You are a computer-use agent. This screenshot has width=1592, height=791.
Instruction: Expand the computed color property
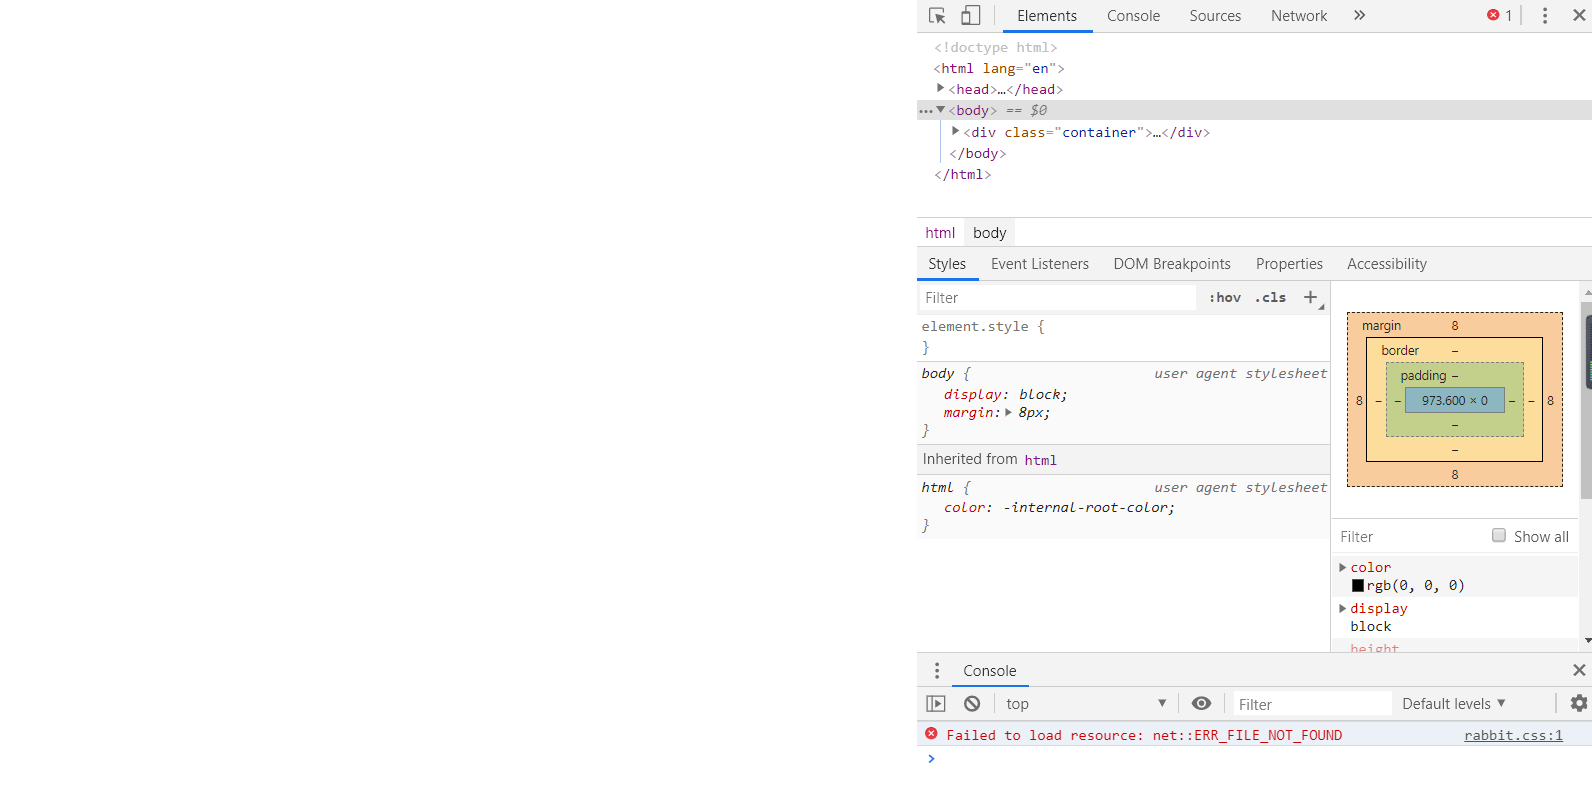pos(1343,567)
